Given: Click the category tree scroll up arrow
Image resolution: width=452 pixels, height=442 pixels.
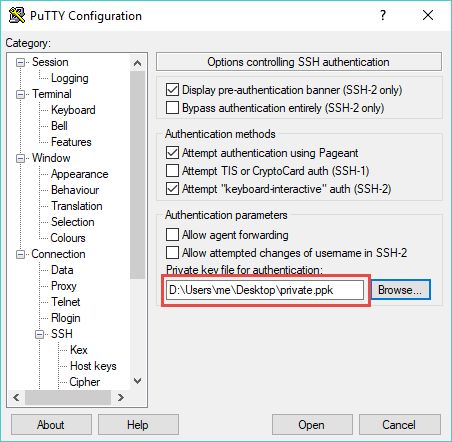Looking at the screenshot, I should [x=137, y=63].
